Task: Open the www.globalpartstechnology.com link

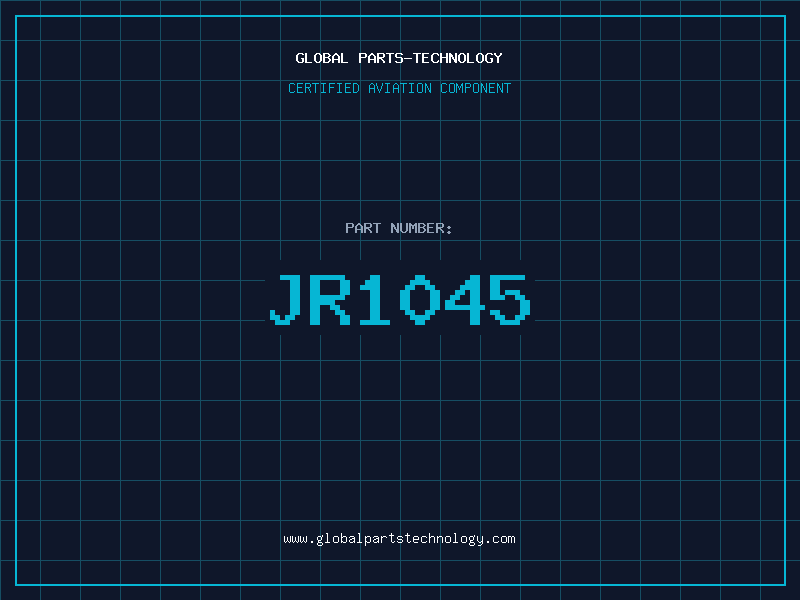Action: (399, 539)
